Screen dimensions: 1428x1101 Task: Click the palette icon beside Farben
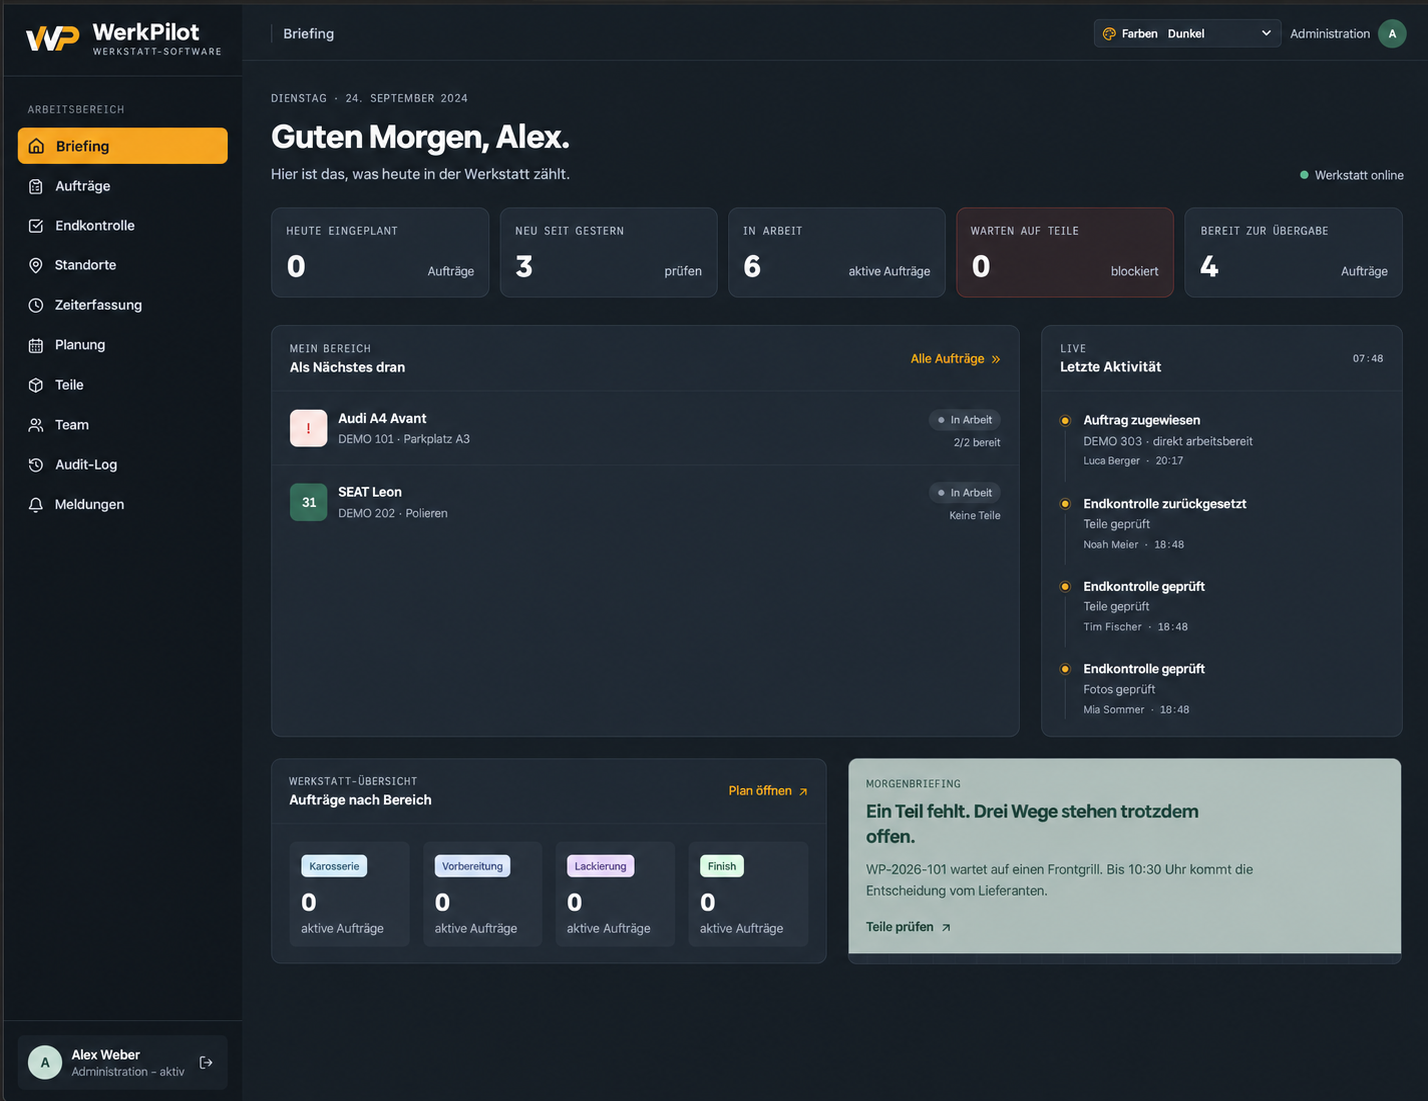(1109, 34)
